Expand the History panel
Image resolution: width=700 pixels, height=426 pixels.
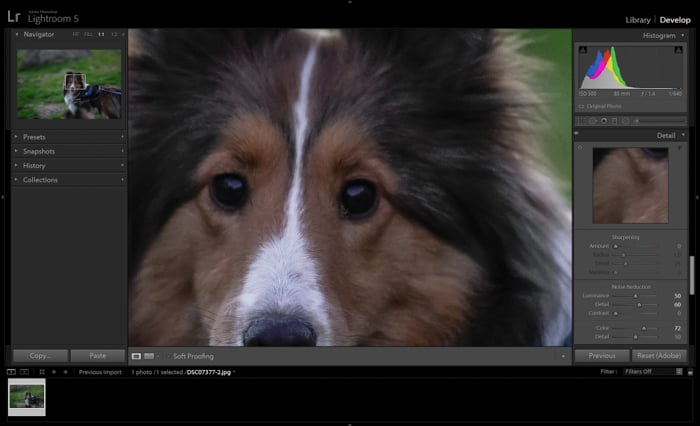coord(16,165)
